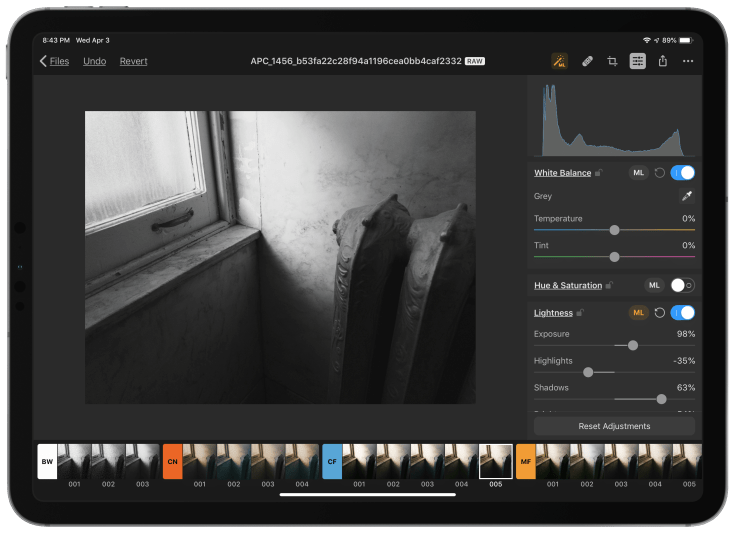Apply MF preset 002
This screenshot has width=736, height=534.
point(587,461)
